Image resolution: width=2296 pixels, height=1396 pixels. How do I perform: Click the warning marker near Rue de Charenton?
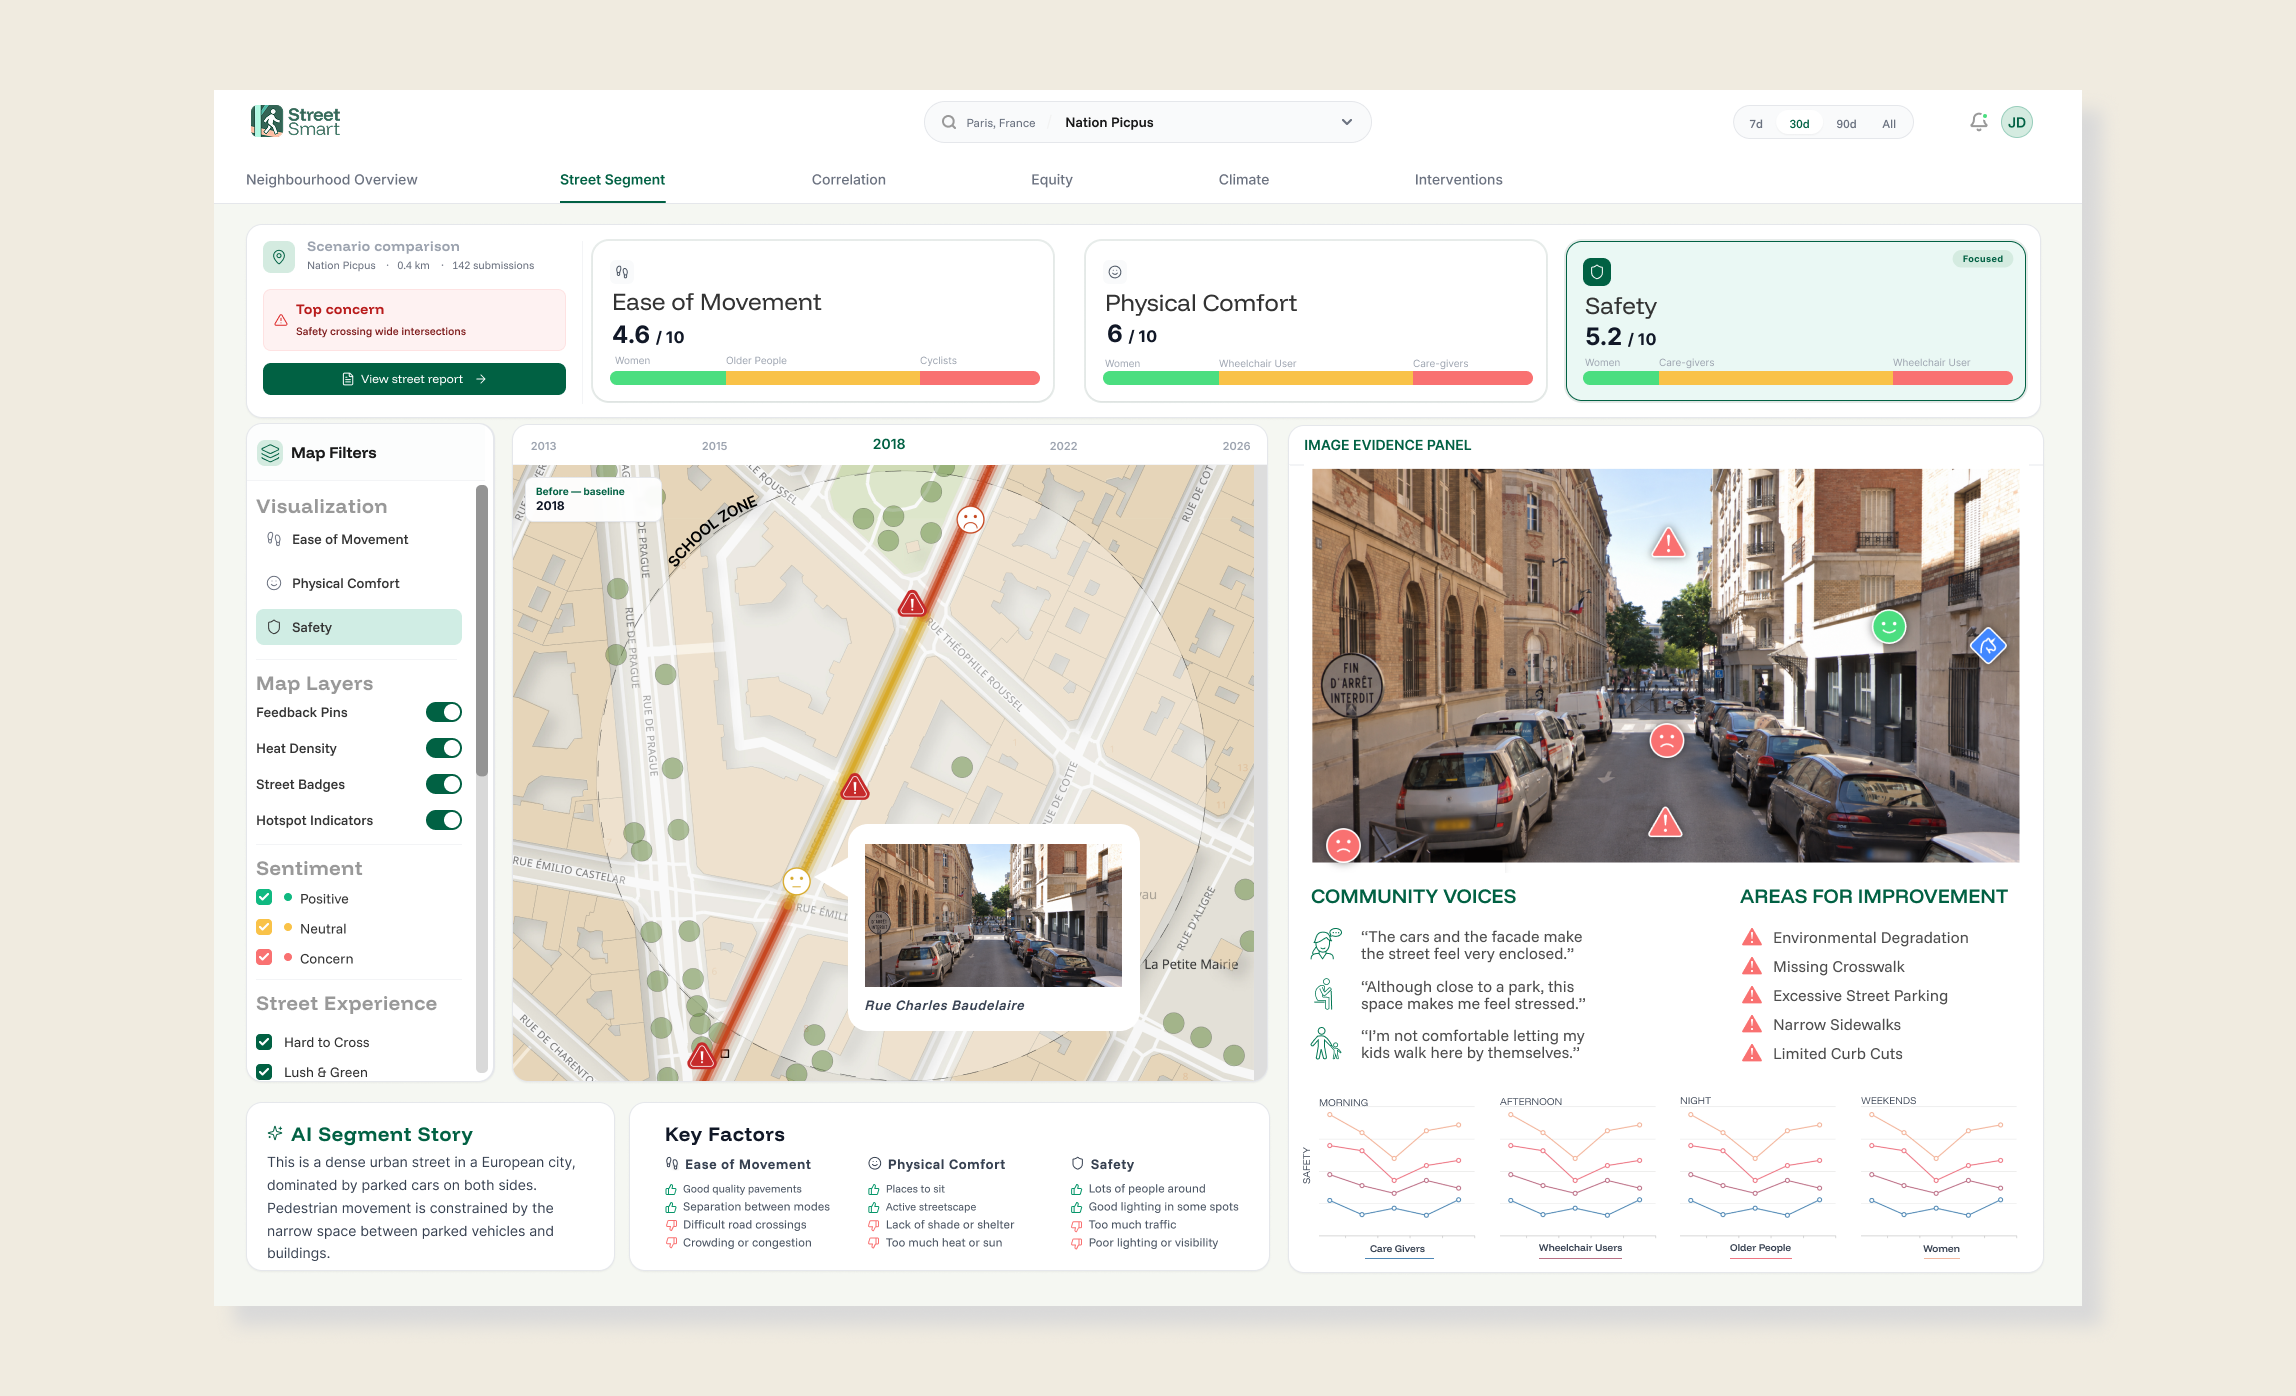pyautogui.click(x=702, y=1055)
